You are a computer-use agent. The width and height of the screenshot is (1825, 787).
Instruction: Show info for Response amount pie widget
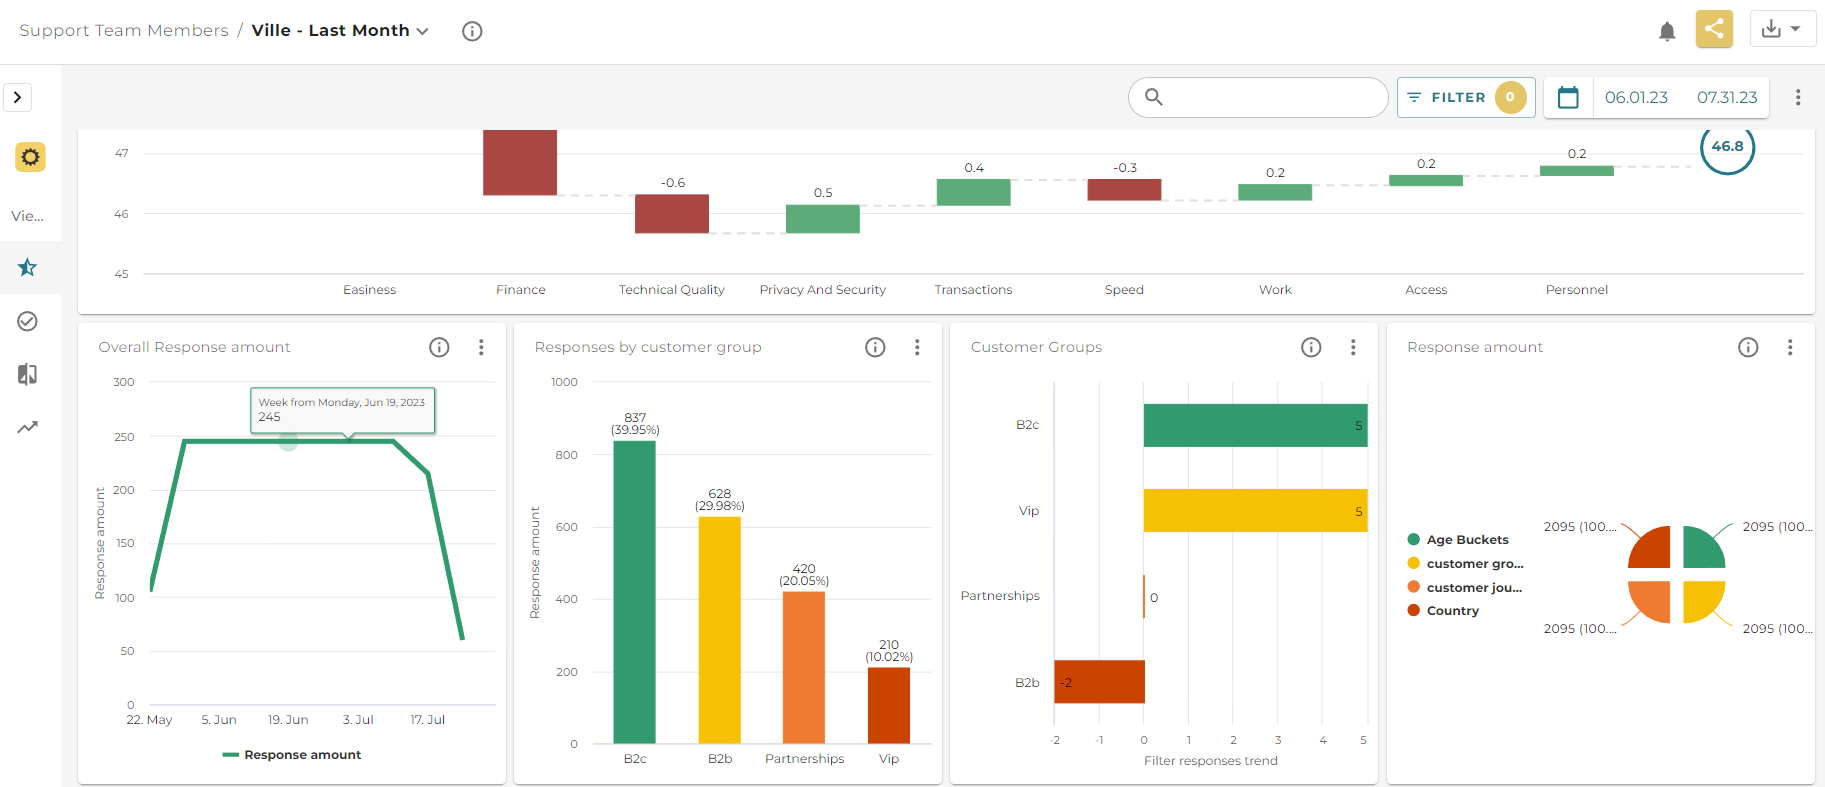1748,347
